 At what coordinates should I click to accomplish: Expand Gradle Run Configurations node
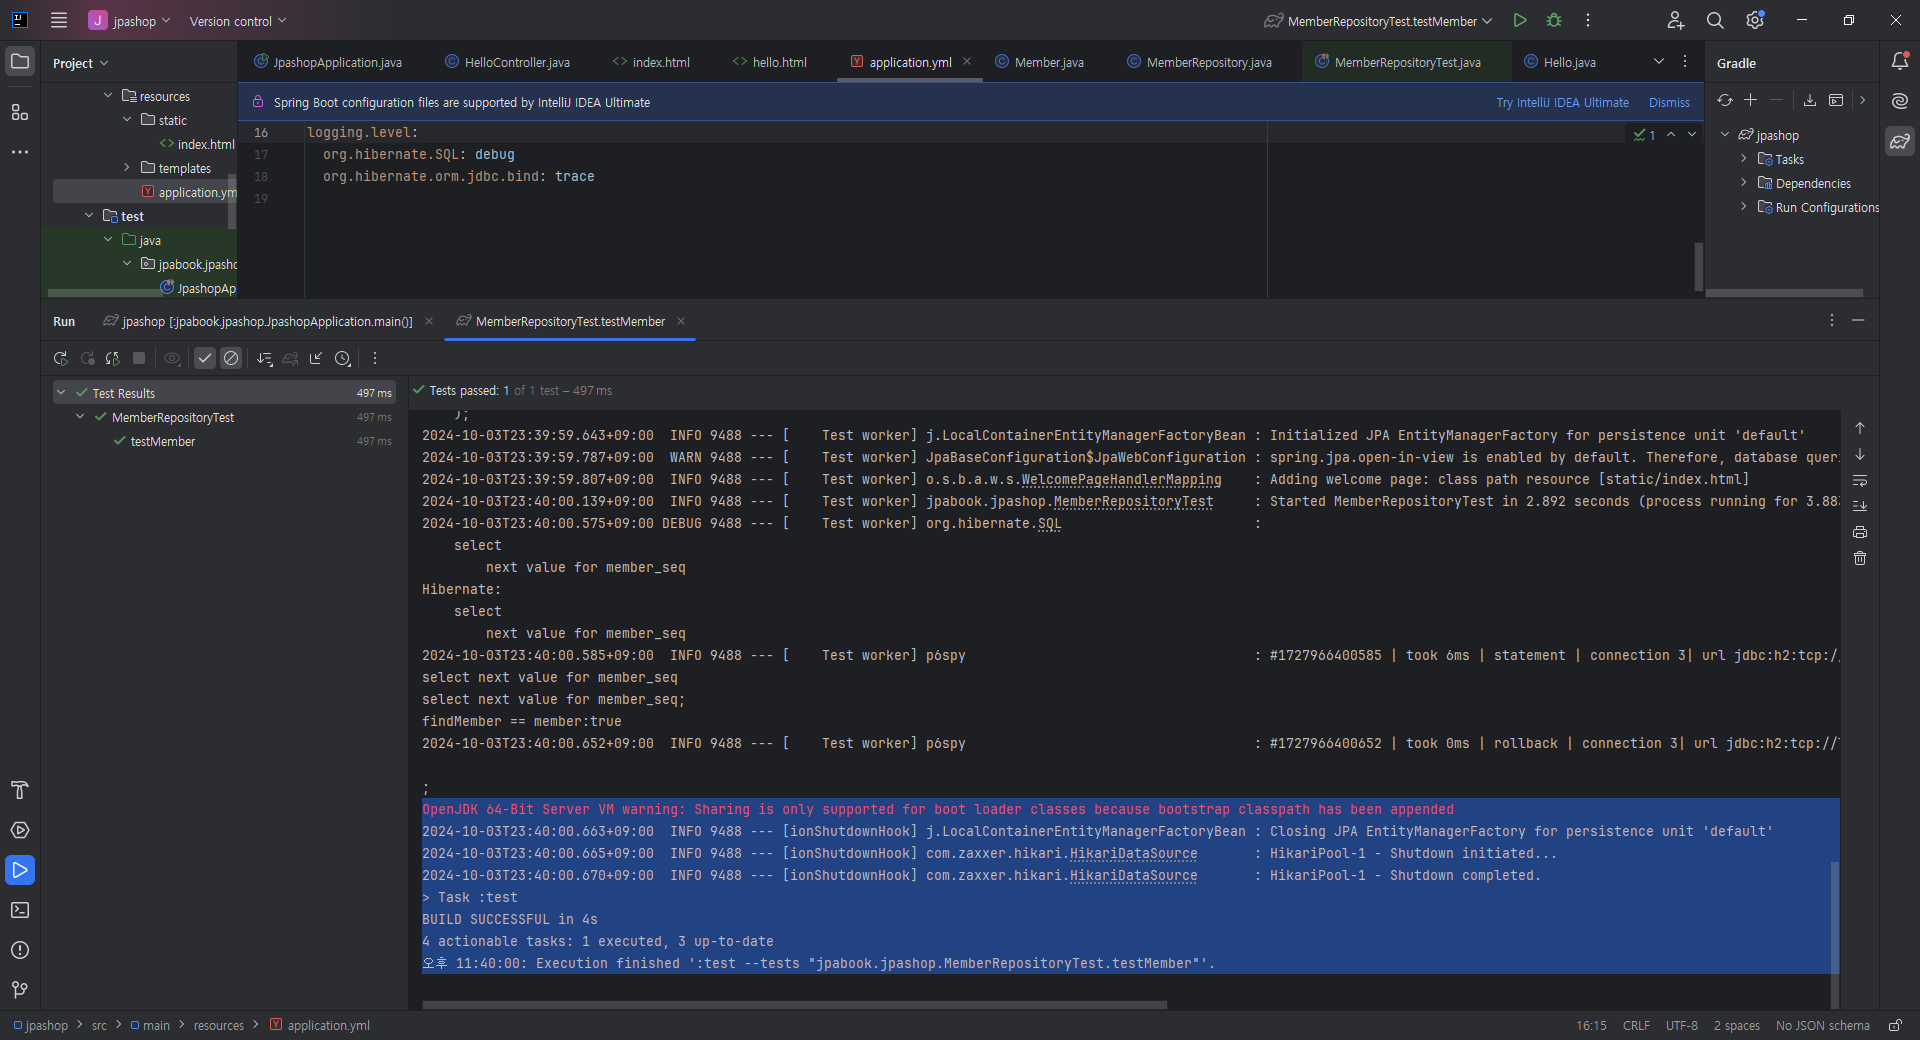click(x=1744, y=207)
